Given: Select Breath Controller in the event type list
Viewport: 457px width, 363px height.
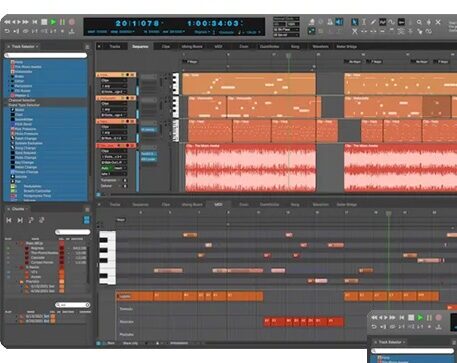Looking at the screenshot, I should tap(37, 191).
